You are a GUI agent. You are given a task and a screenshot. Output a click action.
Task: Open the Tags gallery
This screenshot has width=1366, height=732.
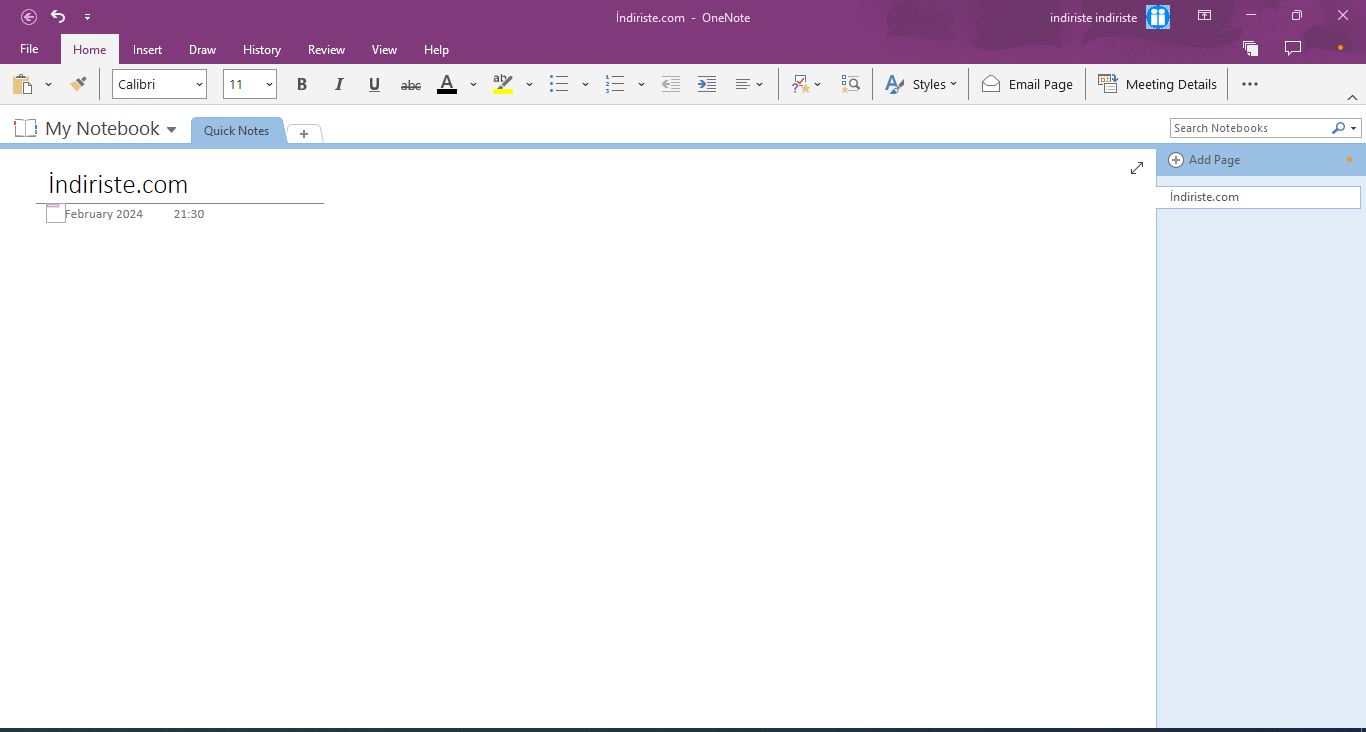click(x=806, y=85)
